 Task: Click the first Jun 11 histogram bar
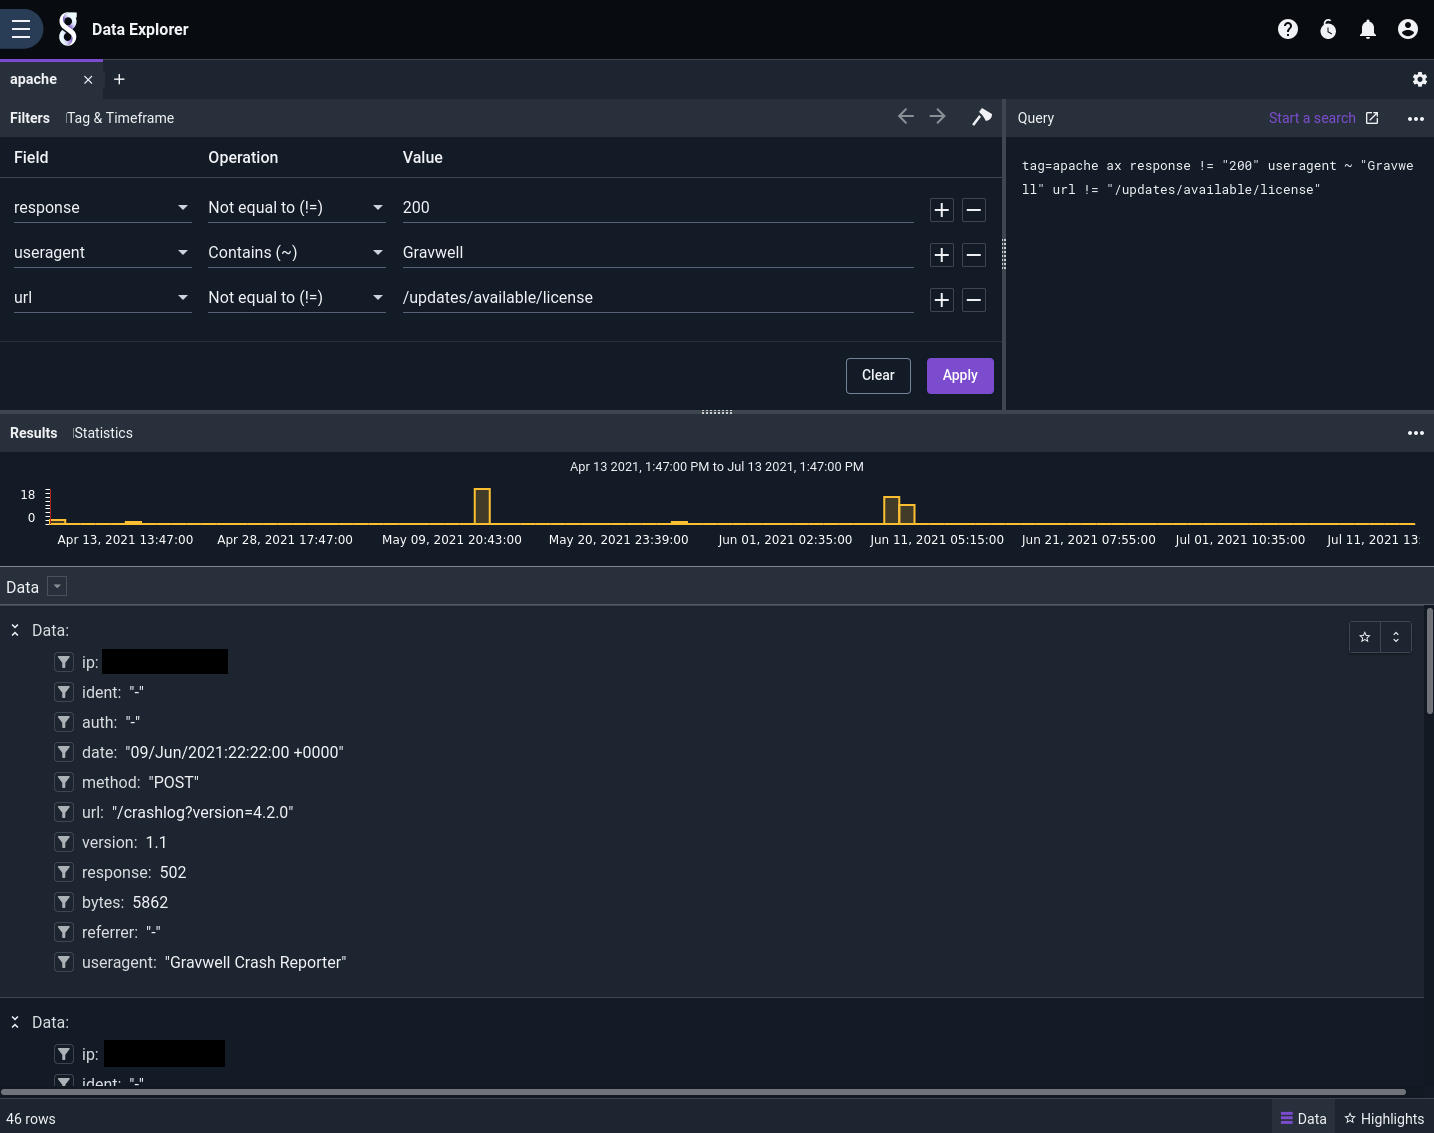(x=891, y=510)
